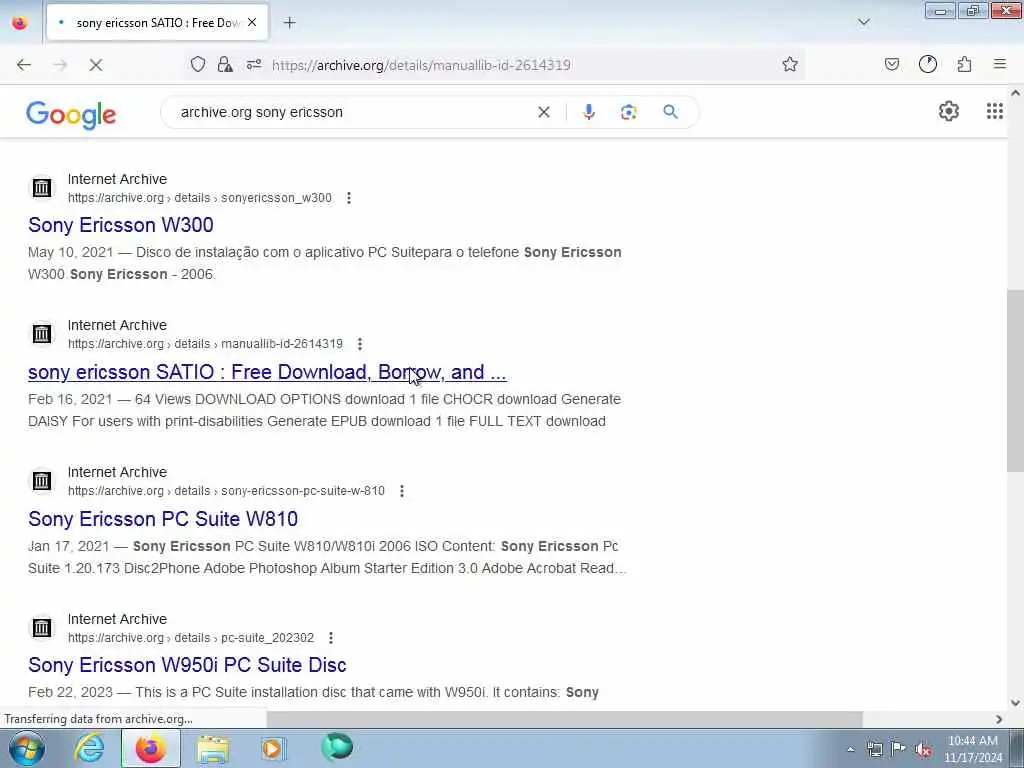This screenshot has height=768, width=1024.
Task: Open the sony ericsson SATIO result link
Action: (267, 372)
